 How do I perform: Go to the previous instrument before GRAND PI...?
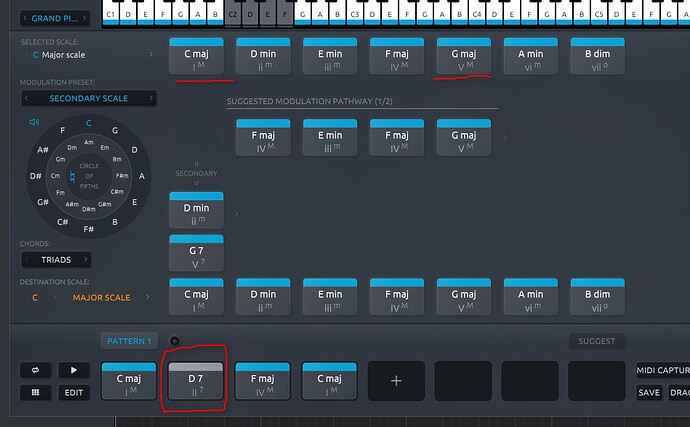[x=25, y=18]
